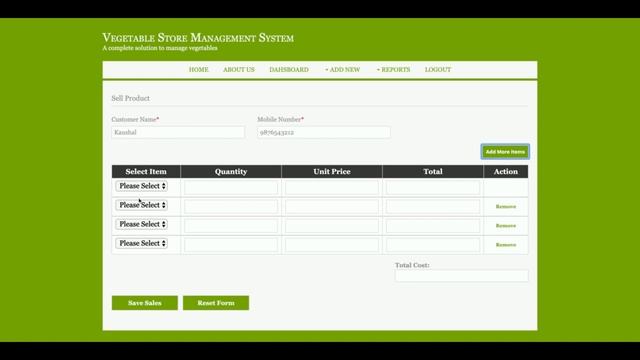The image size is (640, 360).
Task: Click the Quantity column header
Action: [231, 172]
